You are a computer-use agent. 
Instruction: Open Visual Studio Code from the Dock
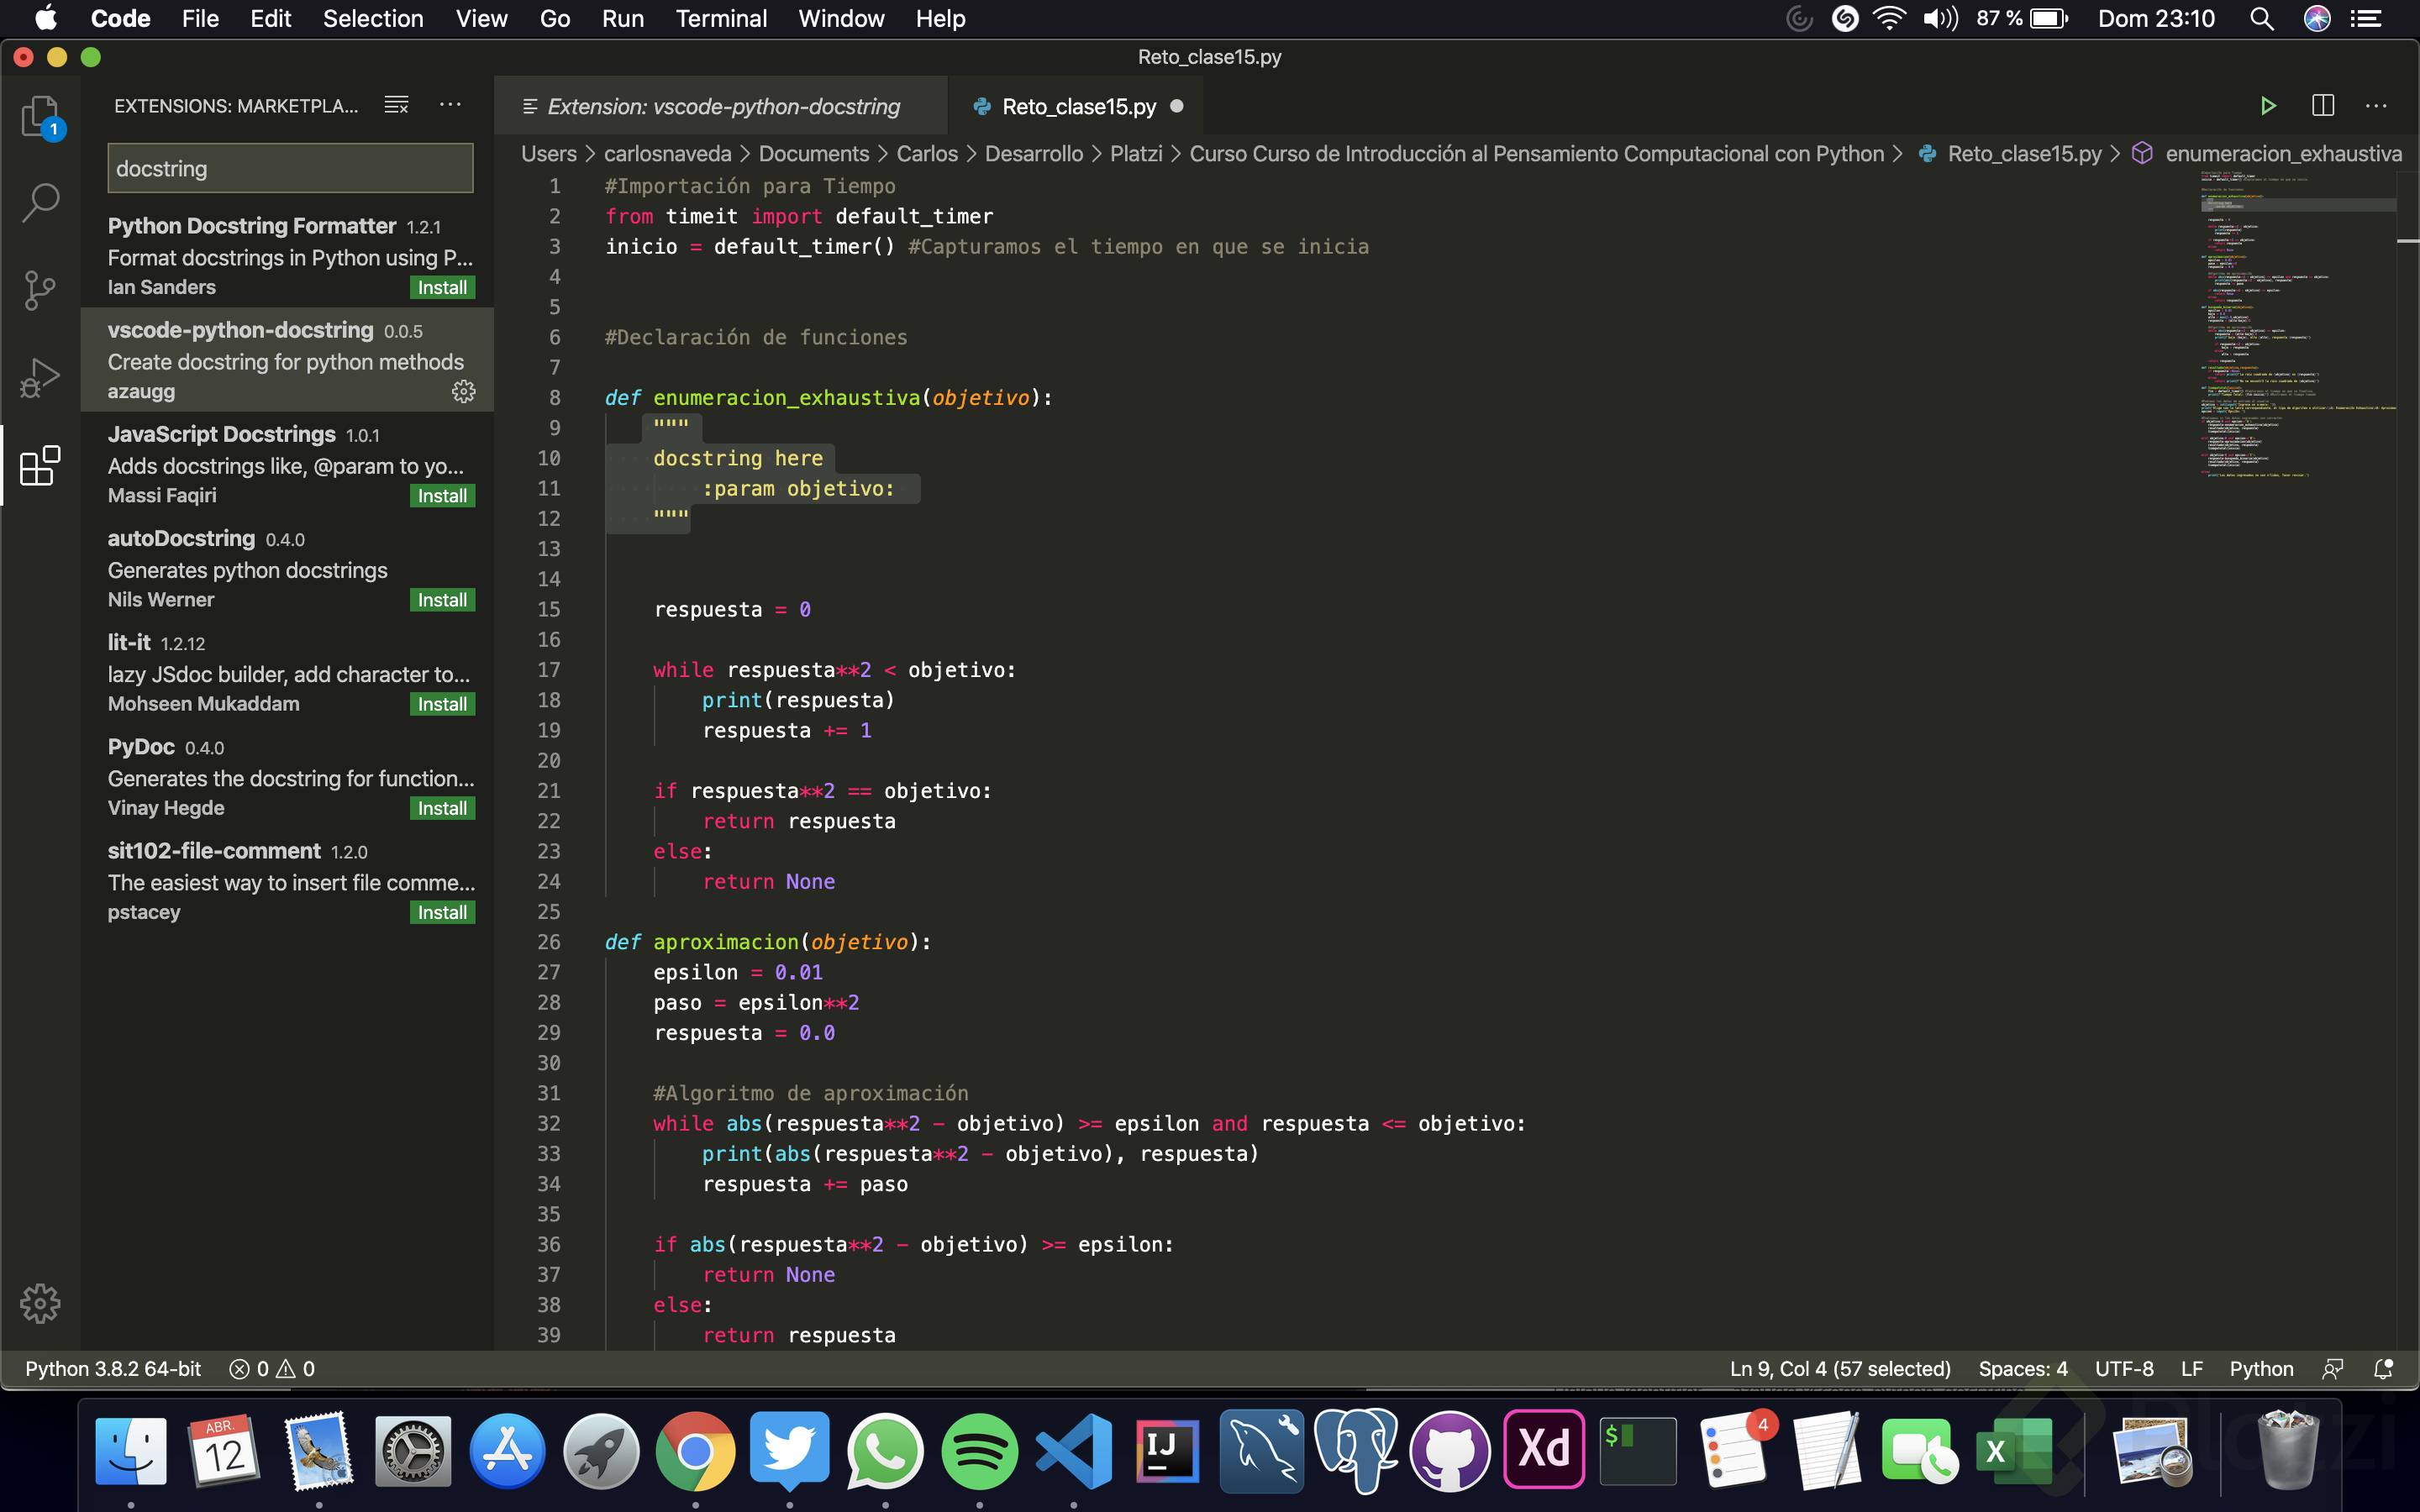(1073, 1450)
